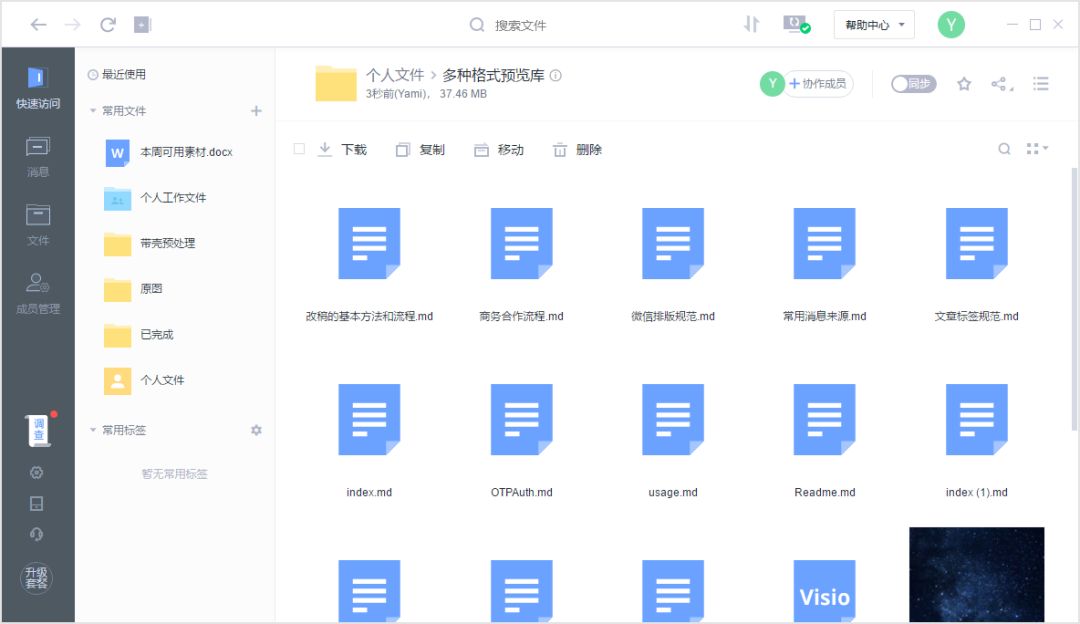This screenshot has width=1080, height=624.
Task: Tick the select-all checkbox
Action: tap(299, 149)
